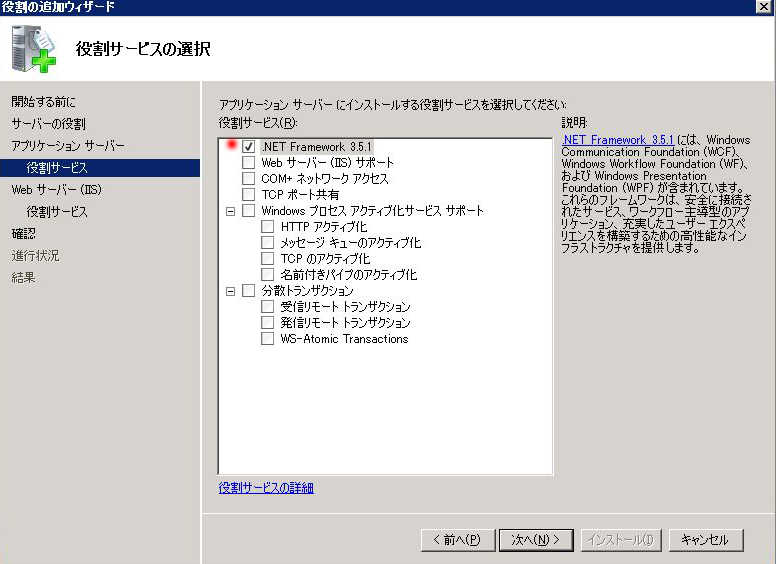Viewport: 776px width, 564px height.
Task: Check Web サーバー (IIS) サポート checkbox
Action: tap(248, 162)
